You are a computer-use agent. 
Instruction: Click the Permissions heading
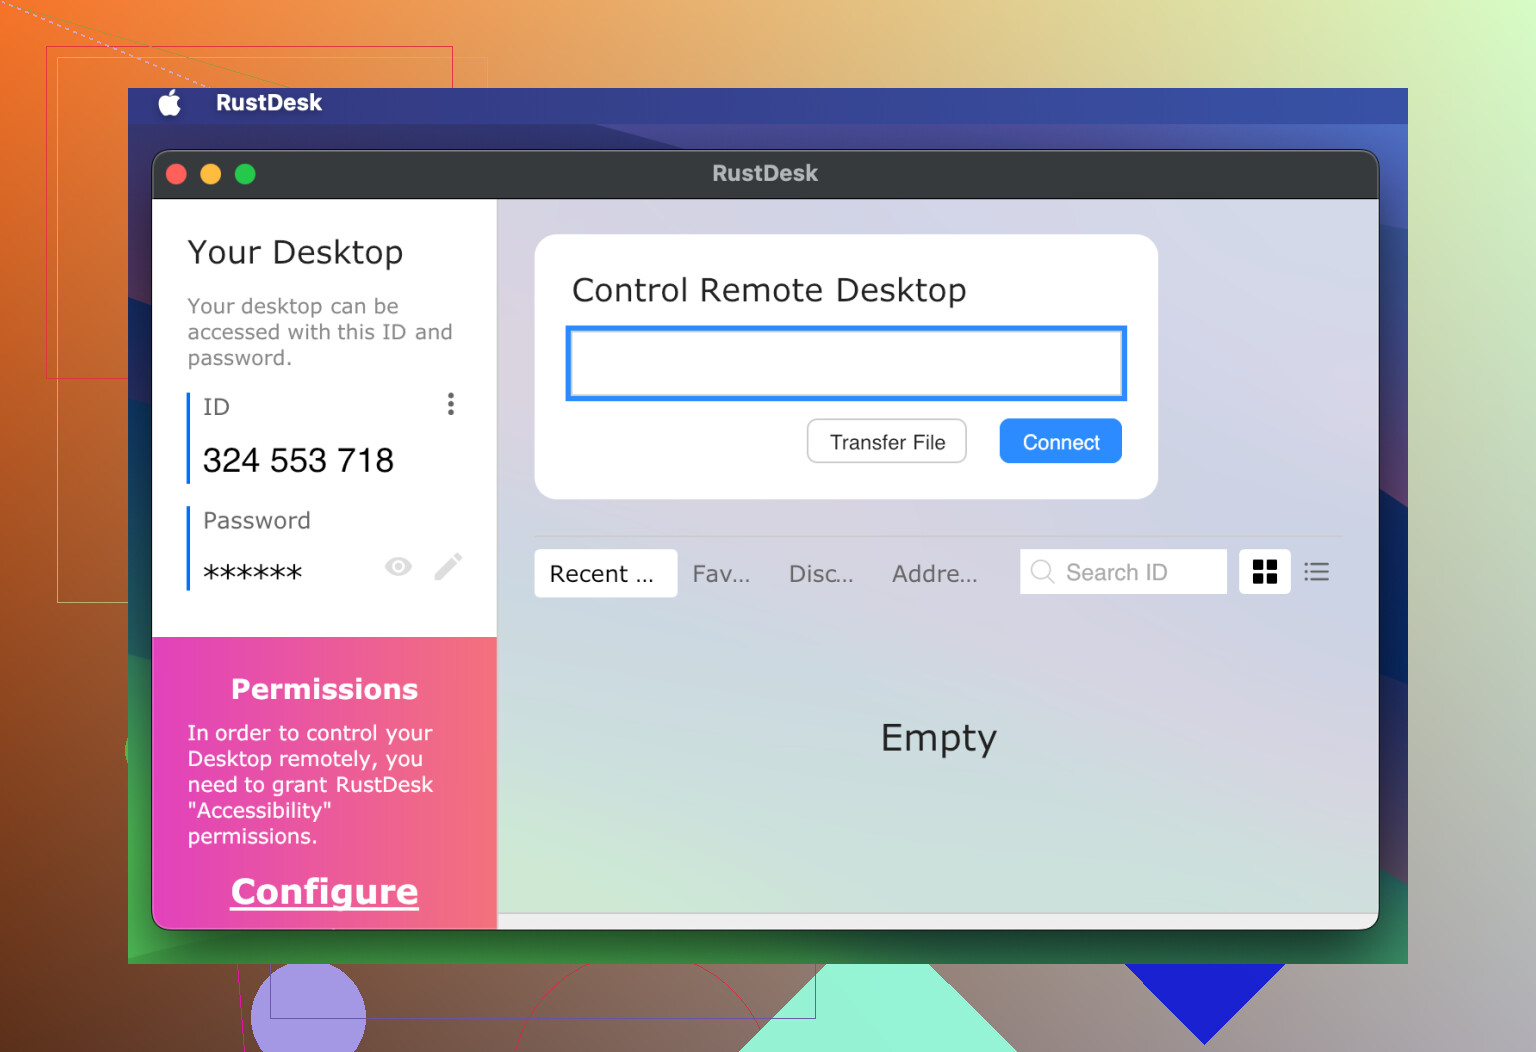click(x=325, y=689)
